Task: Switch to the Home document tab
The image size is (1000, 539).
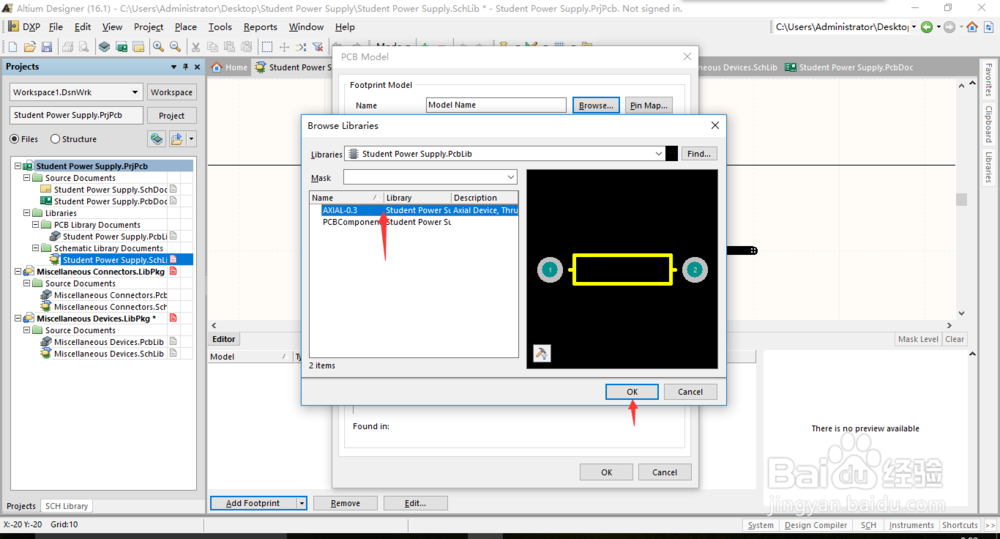Action: 230,67
